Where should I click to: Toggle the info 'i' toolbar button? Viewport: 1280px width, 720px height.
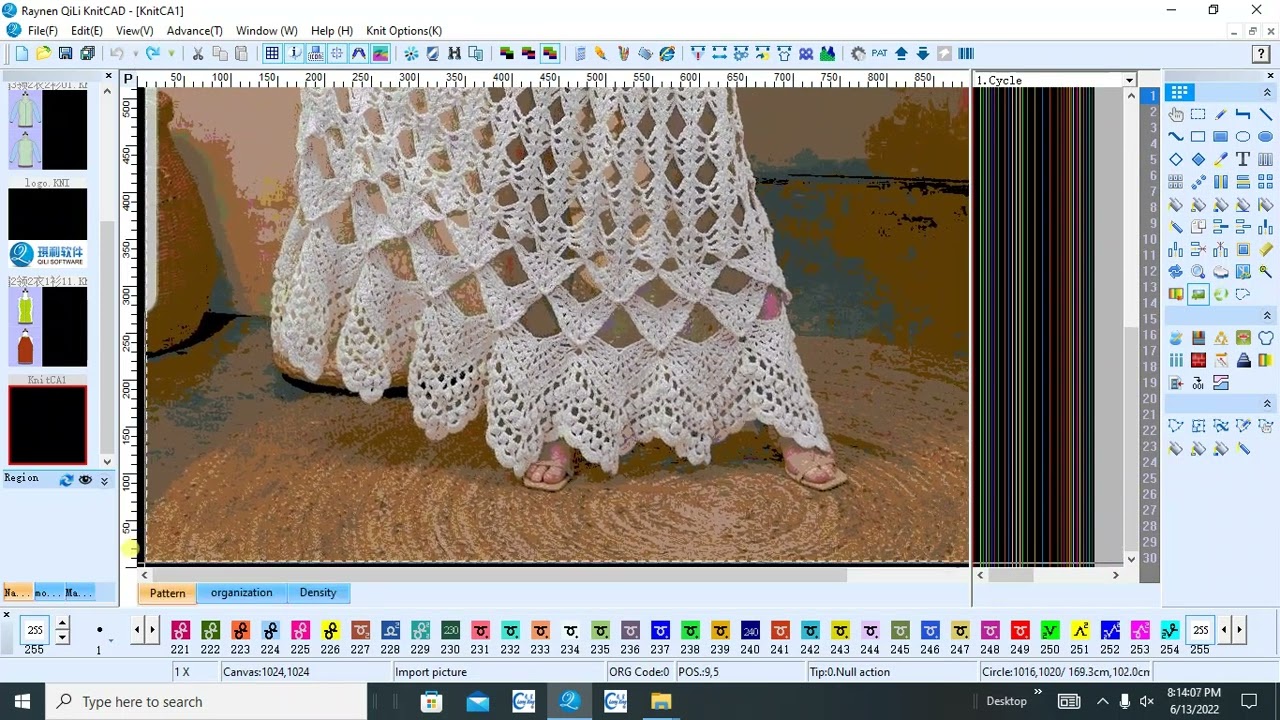click(293, 54)
